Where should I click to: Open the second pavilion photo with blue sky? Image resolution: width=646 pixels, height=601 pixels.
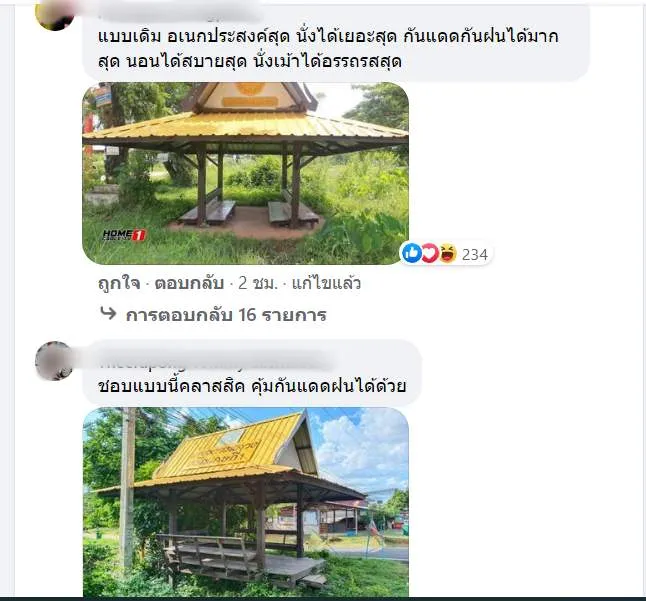coord(246,502)
